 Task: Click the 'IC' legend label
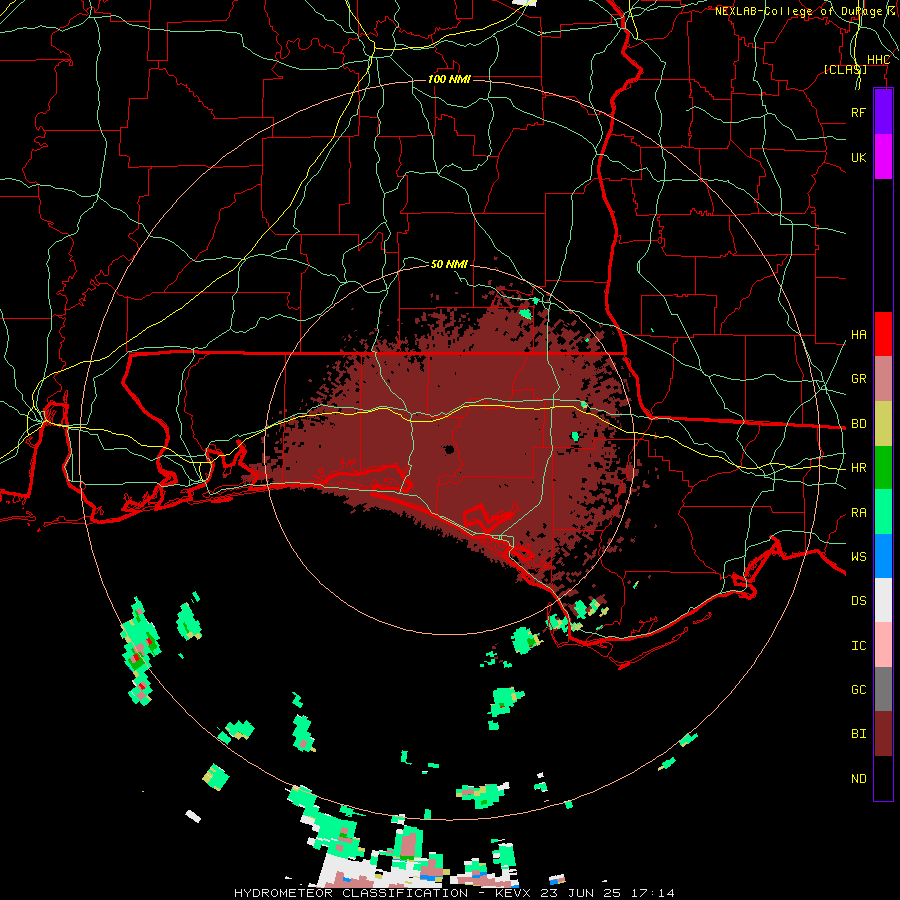click(x=858, y=646)
